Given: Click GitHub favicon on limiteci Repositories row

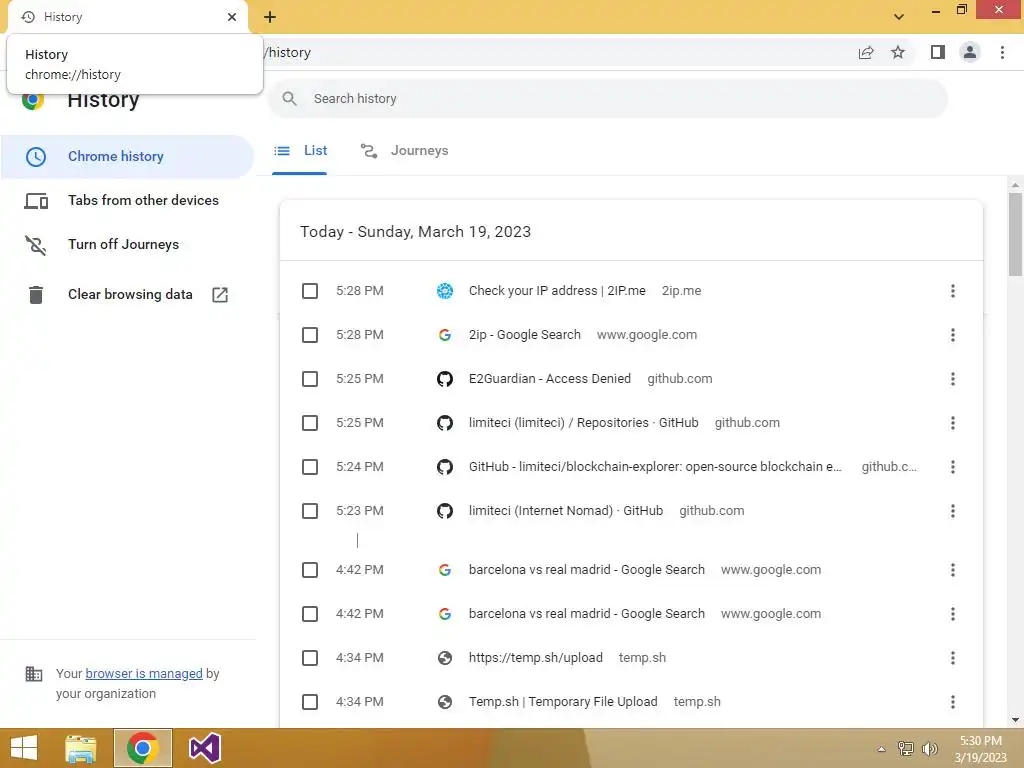Looking at the screenshot, I should coord(445,423).
